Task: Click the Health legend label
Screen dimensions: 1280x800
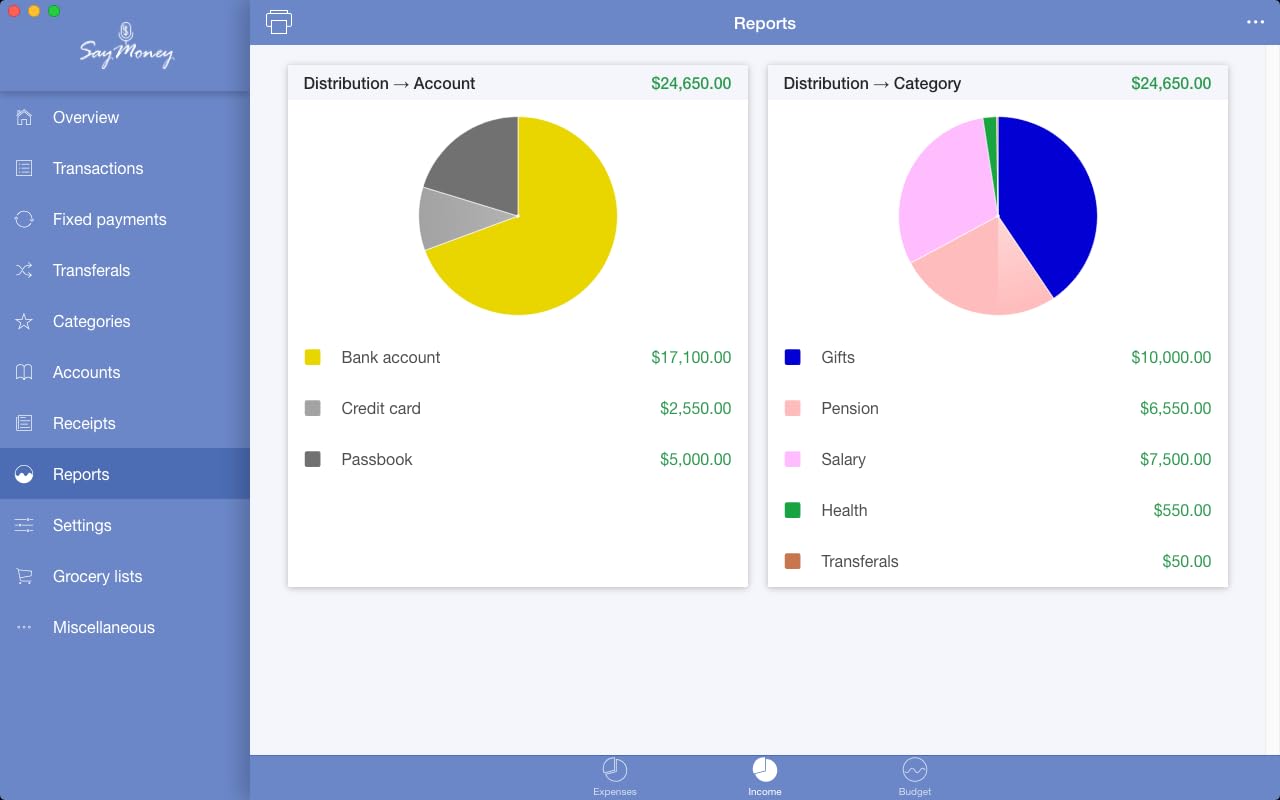Action: (x=844, y=510)
